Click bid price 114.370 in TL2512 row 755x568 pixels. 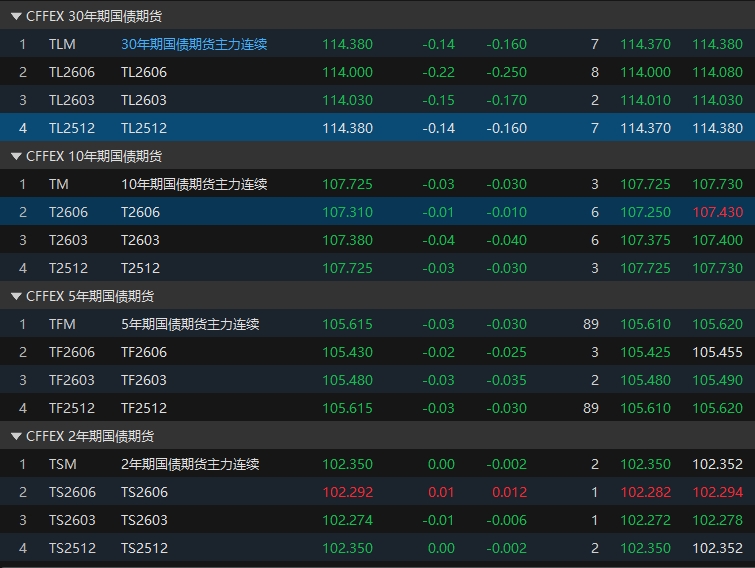pos(645,128)
